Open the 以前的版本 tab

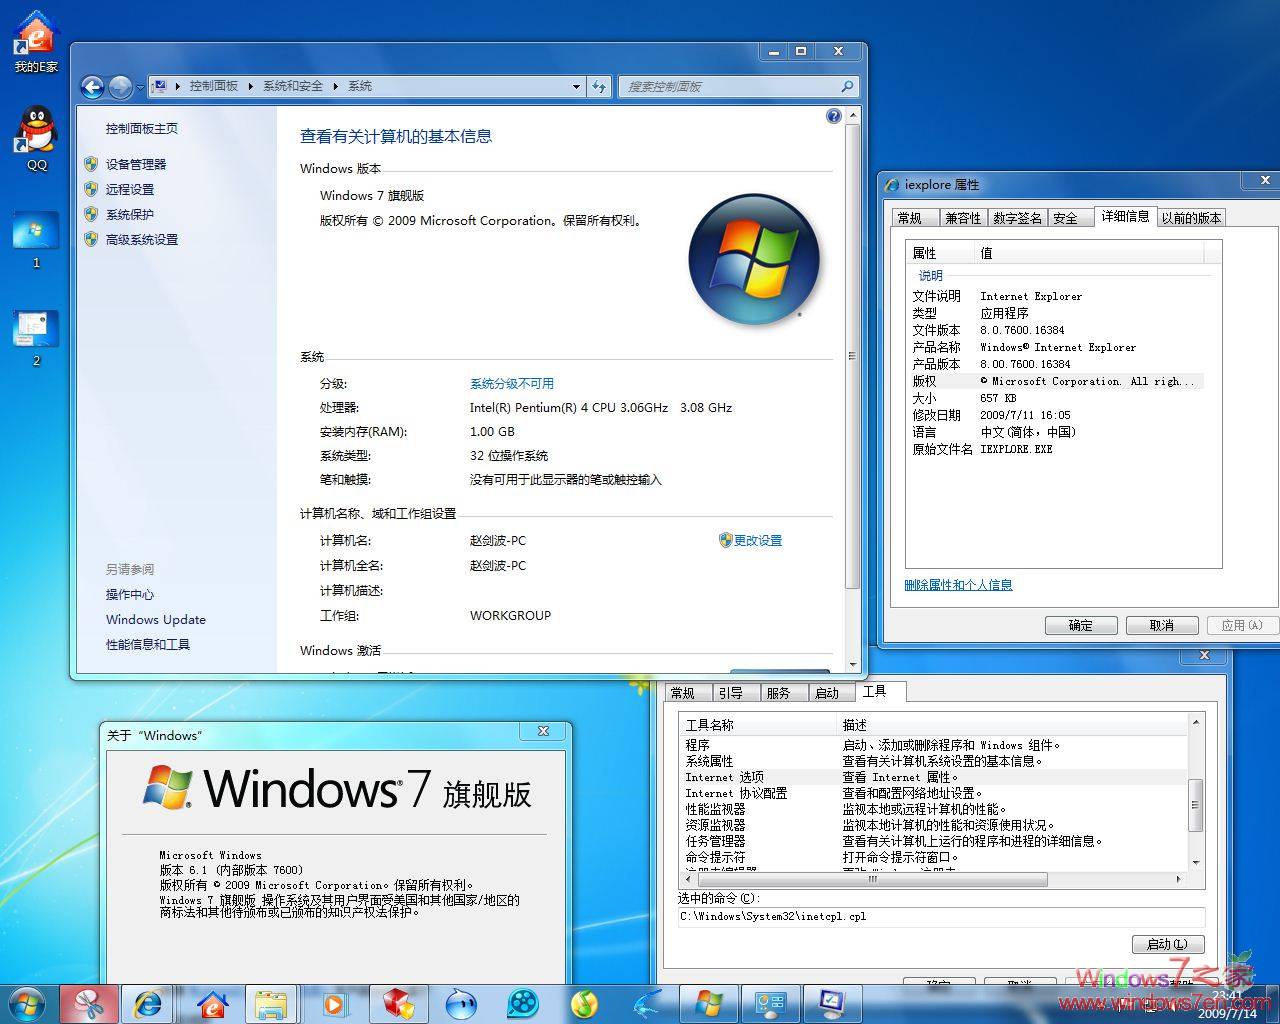pos(1192,217)
